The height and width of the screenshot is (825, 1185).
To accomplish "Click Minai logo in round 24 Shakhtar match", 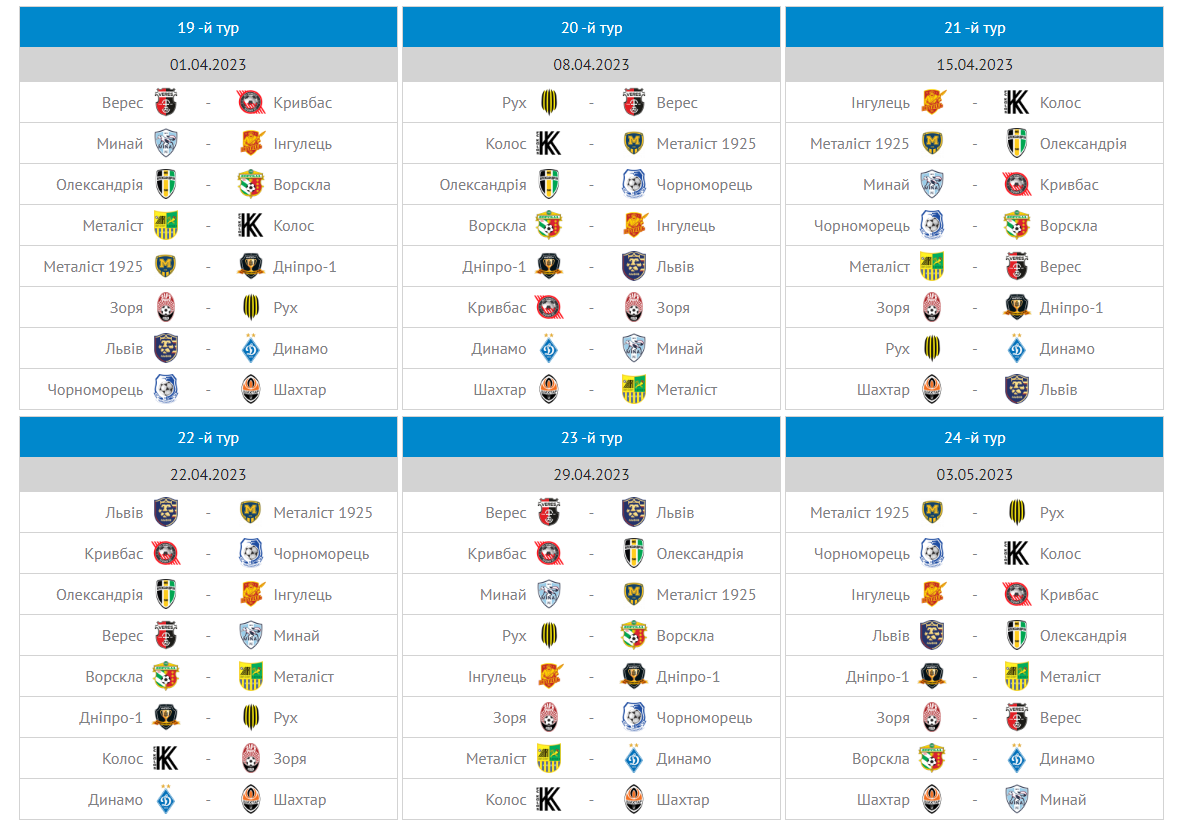I will pyautogui.click(x=1017, y=800).
